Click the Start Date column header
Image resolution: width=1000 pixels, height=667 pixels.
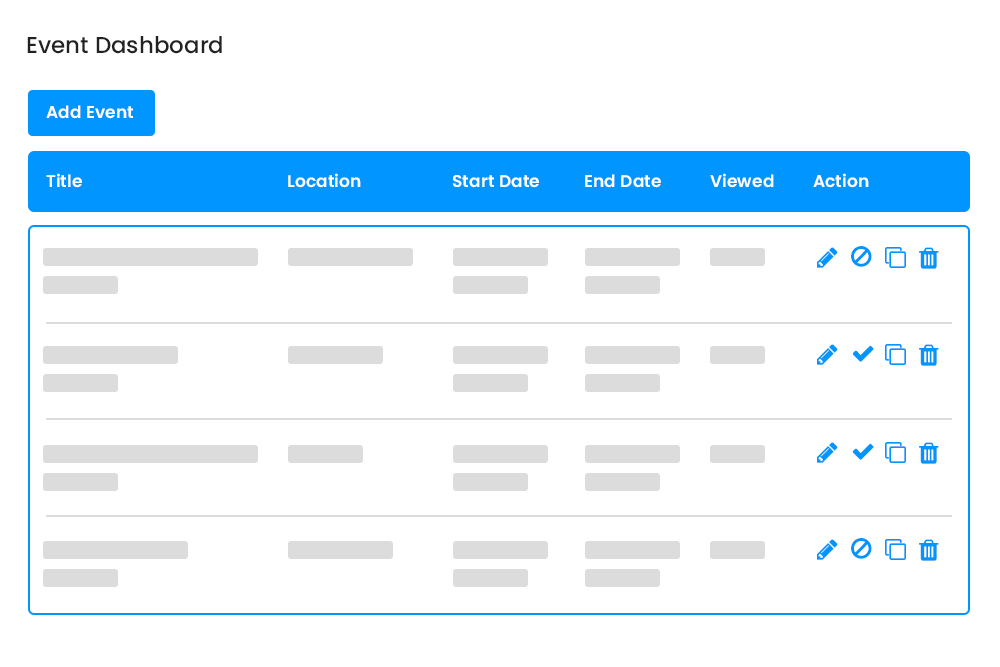495,181
